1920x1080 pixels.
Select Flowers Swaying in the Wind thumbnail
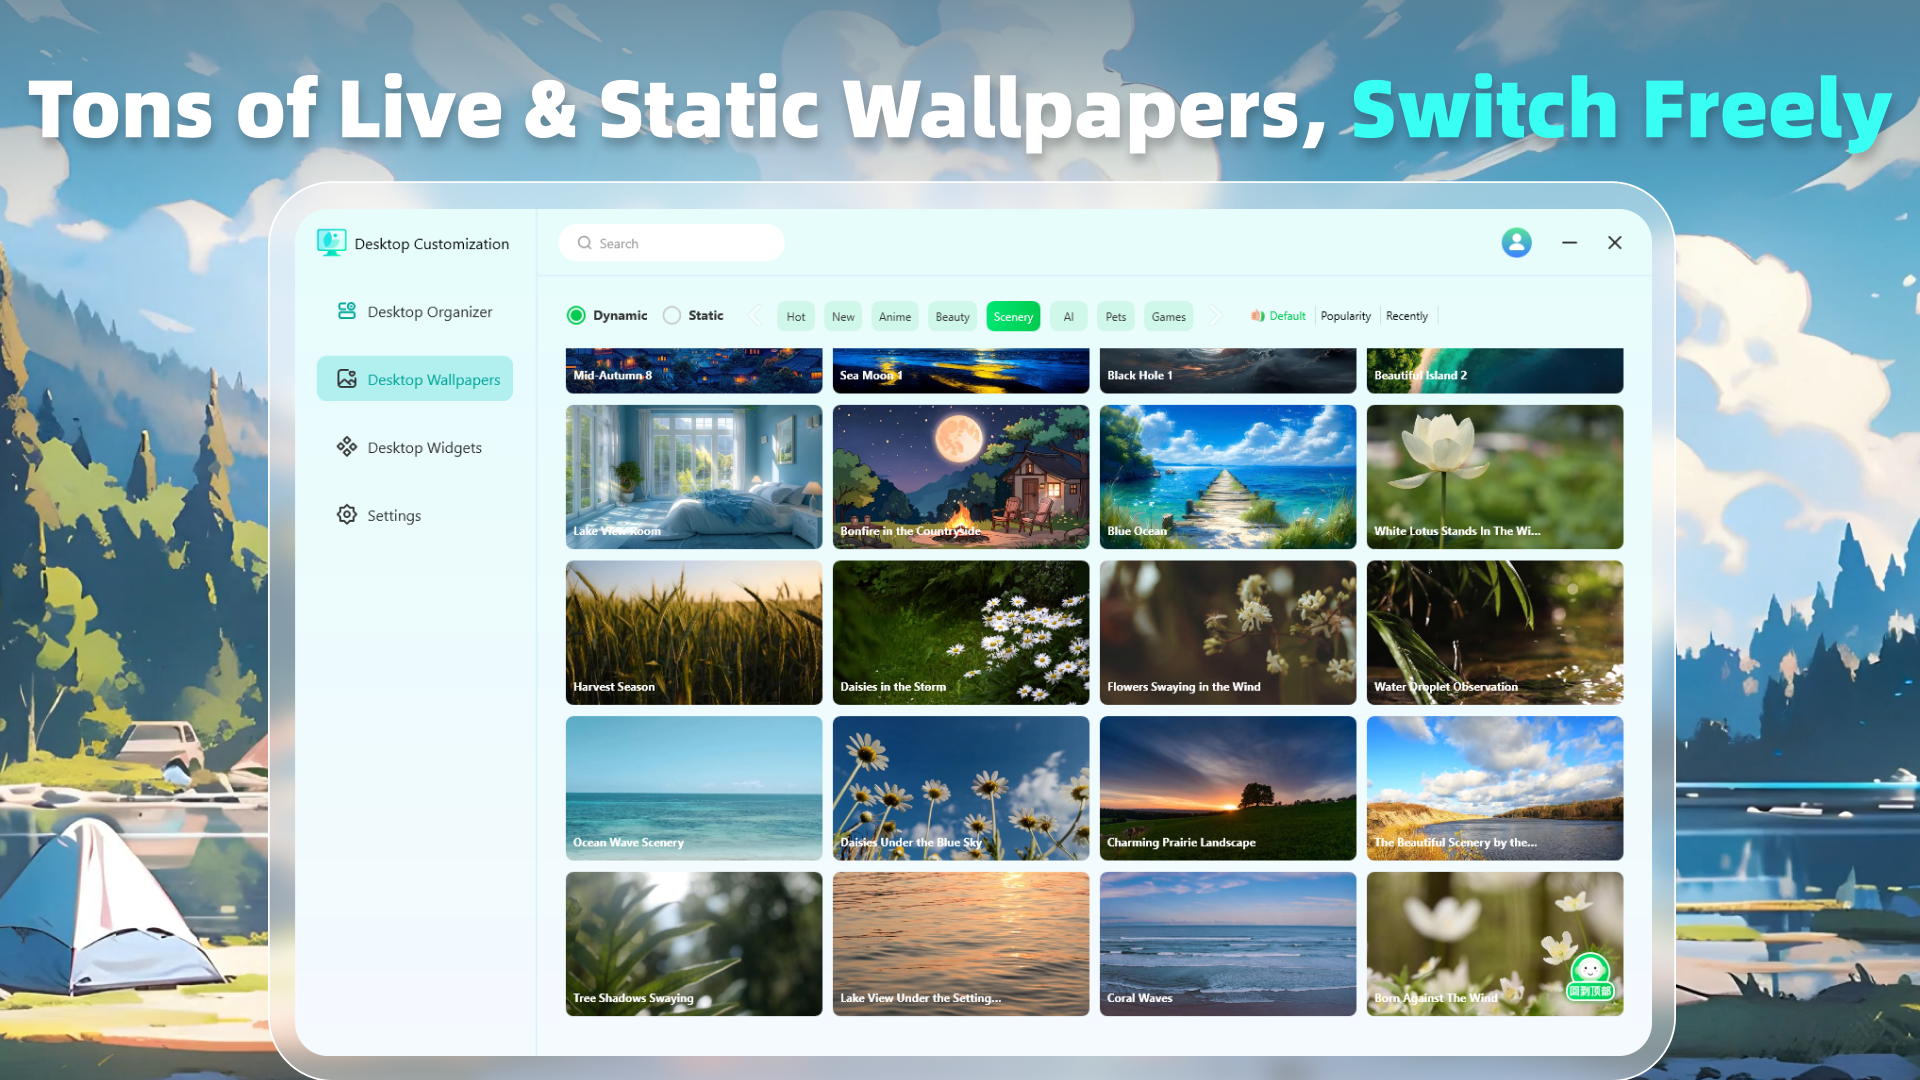1228,633
